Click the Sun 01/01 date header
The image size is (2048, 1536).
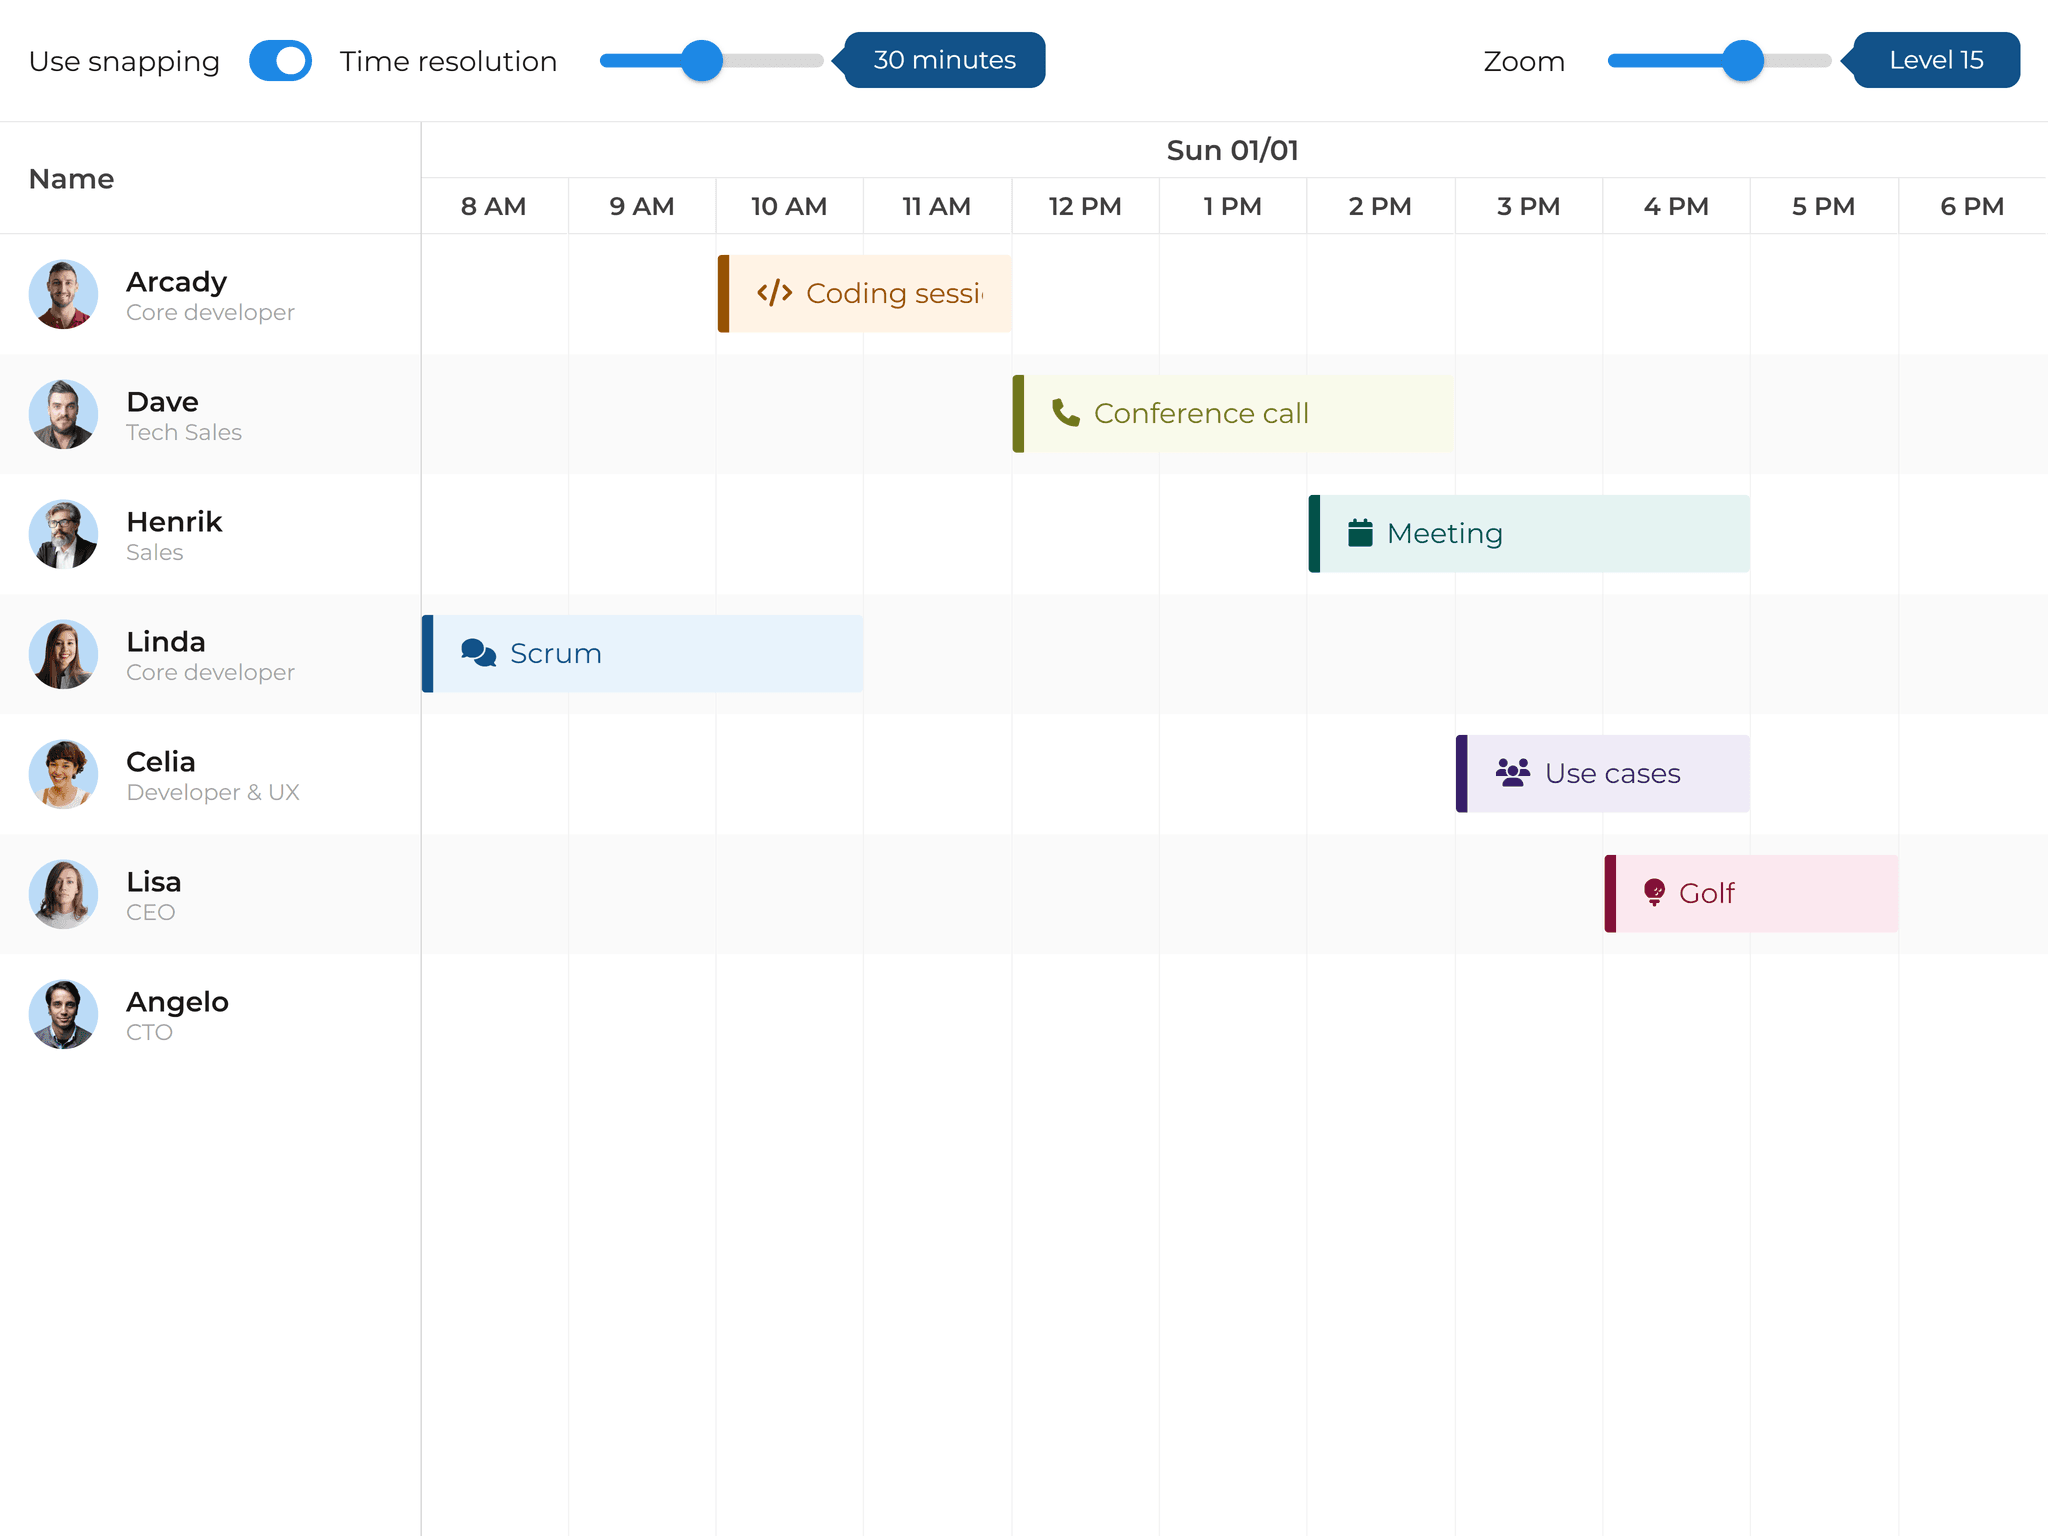(x=1232, y=150)
